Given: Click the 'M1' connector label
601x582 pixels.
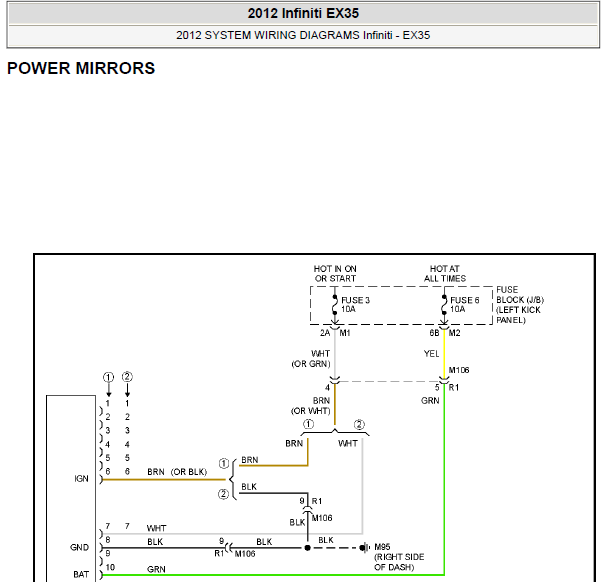Looking at the screenshot, I should coord(345,333).
